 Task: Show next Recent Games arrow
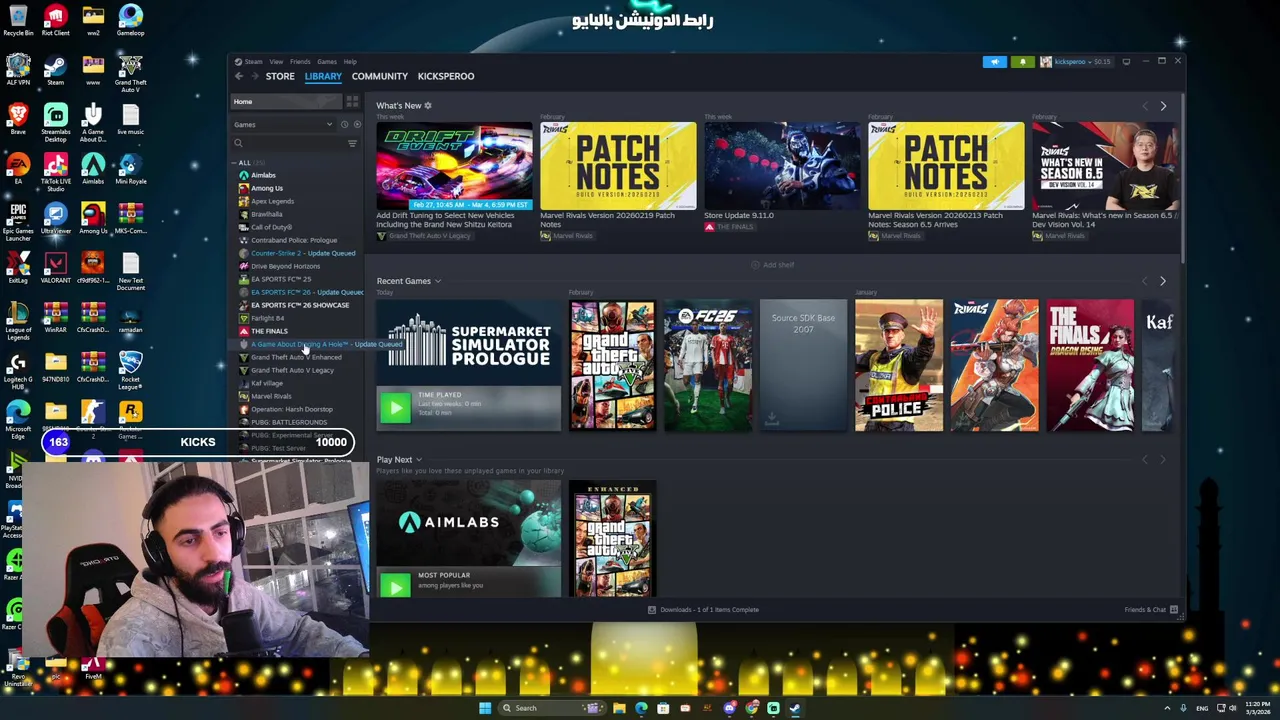point(1163,281)
